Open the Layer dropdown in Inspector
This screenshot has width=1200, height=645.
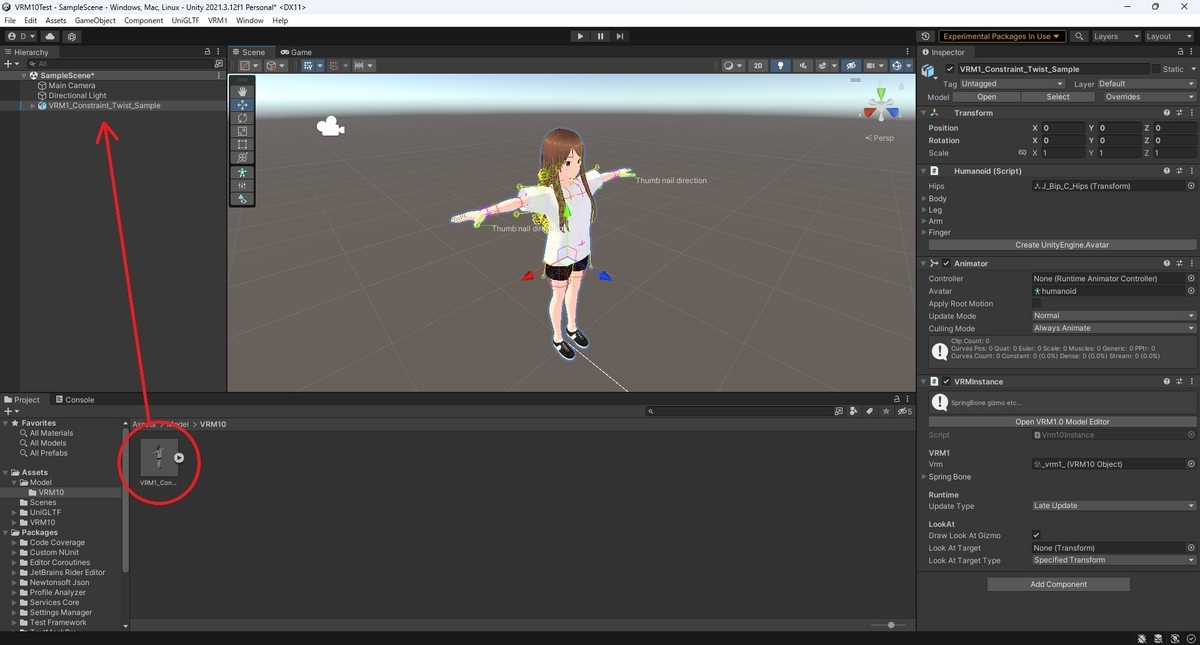click(1146, 84)
